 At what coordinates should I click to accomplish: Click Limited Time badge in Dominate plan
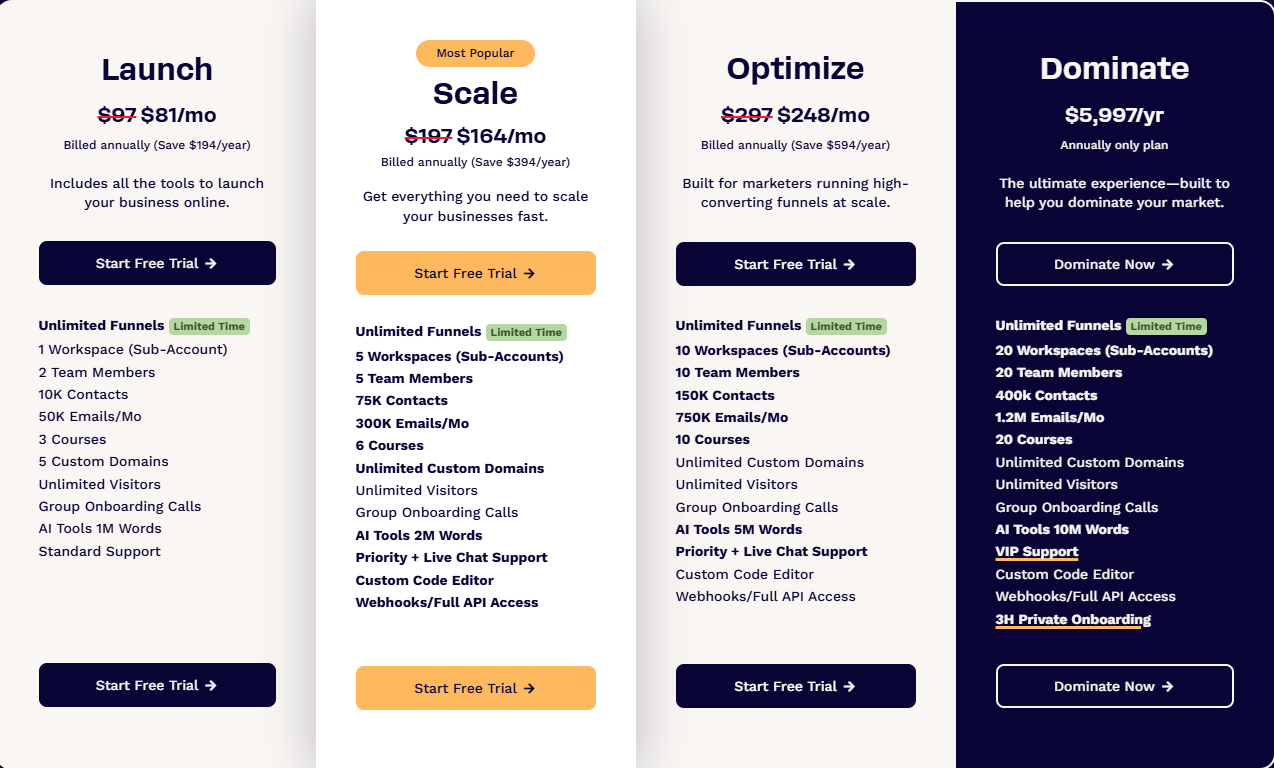tap(1166, 326)
